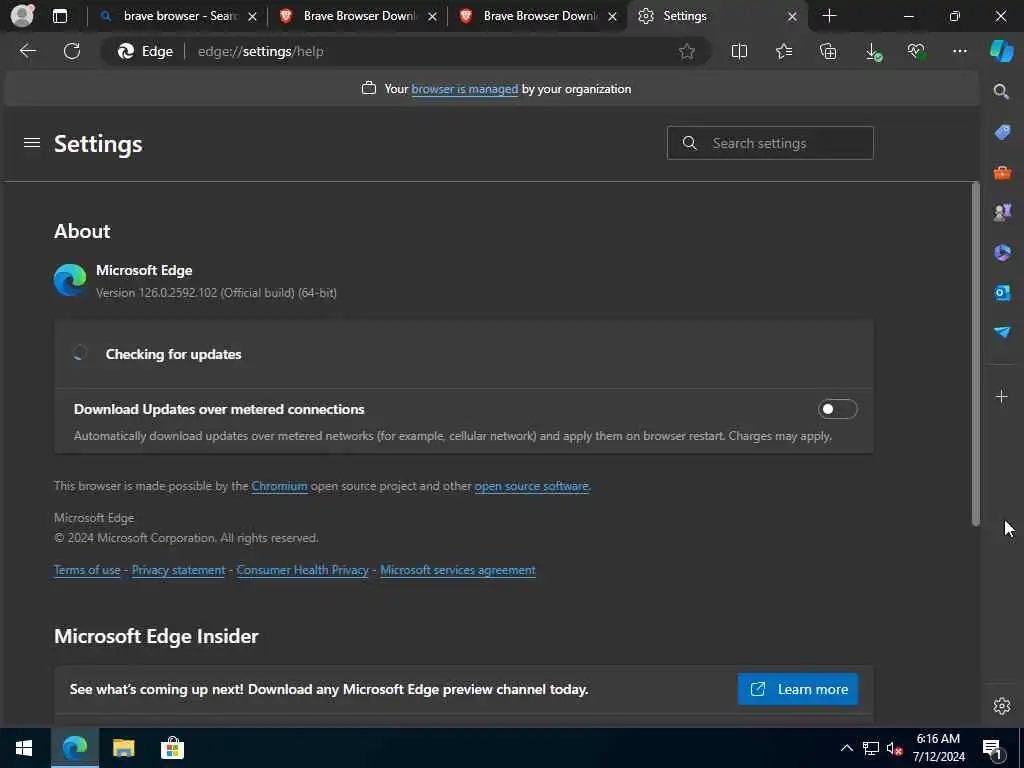This screenshot has height=768, width=1024.
Task: Open the Microsoft services agreement link
Action: click(x=458, y=570)
